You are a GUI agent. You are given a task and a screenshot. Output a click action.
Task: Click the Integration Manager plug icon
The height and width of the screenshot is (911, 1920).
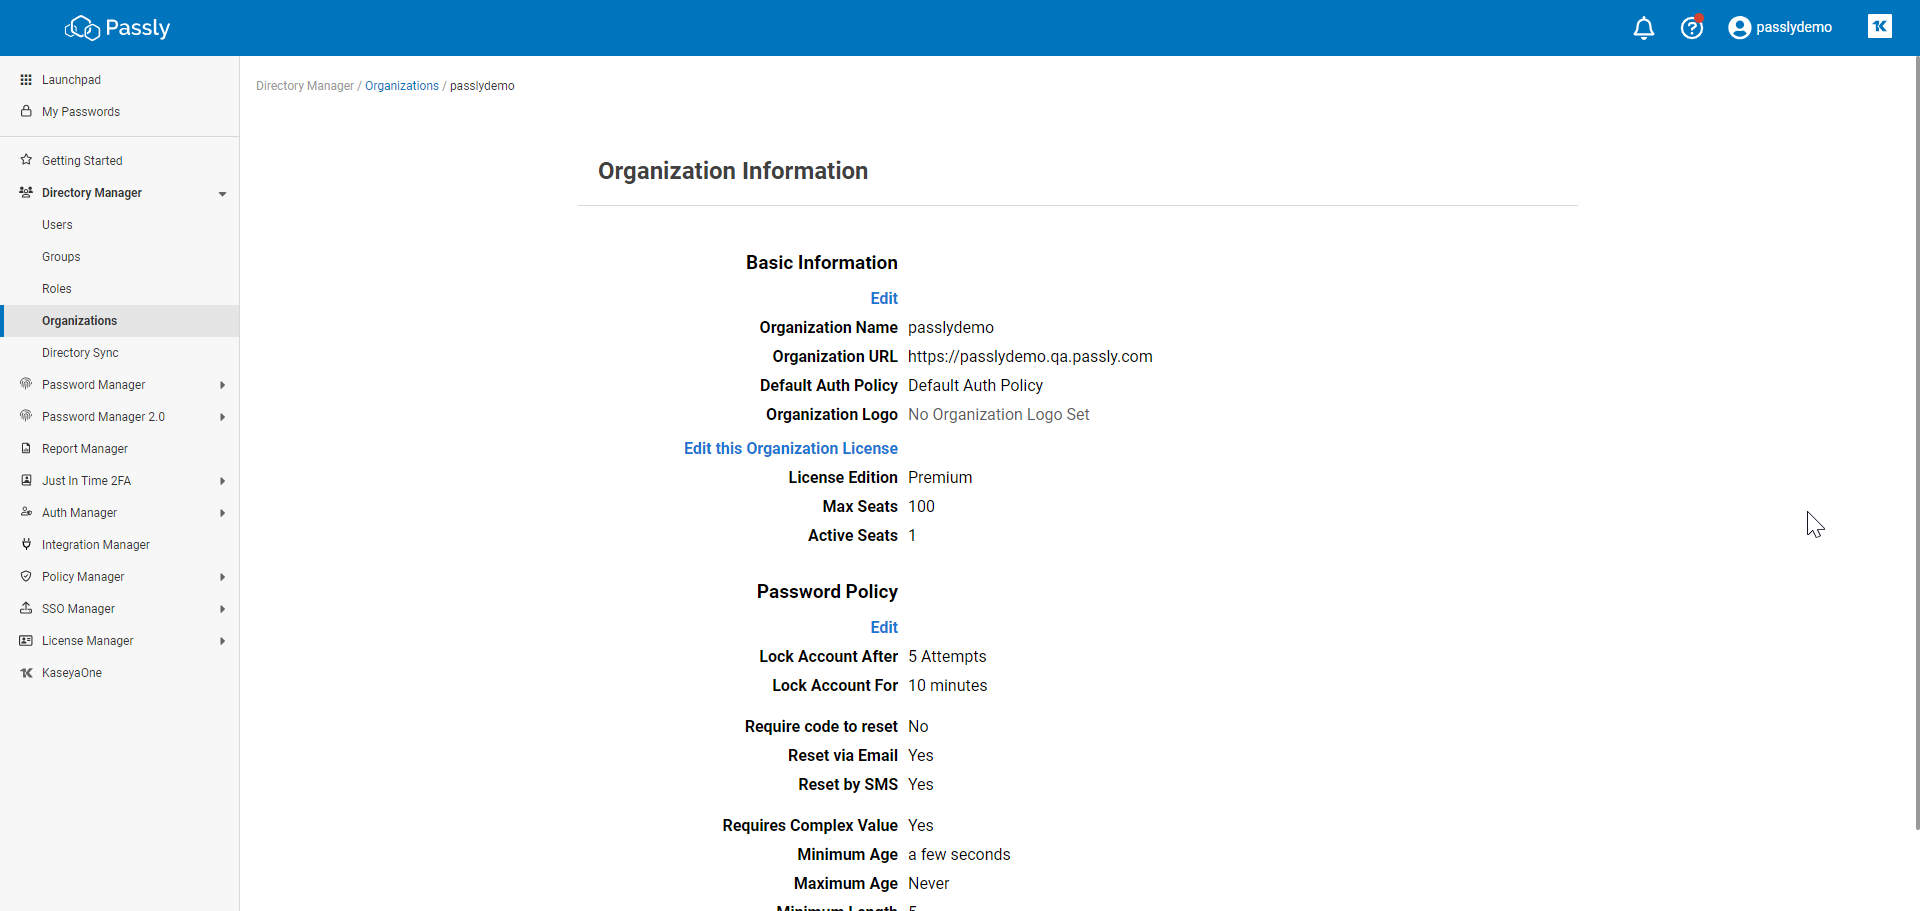point(26,544)
